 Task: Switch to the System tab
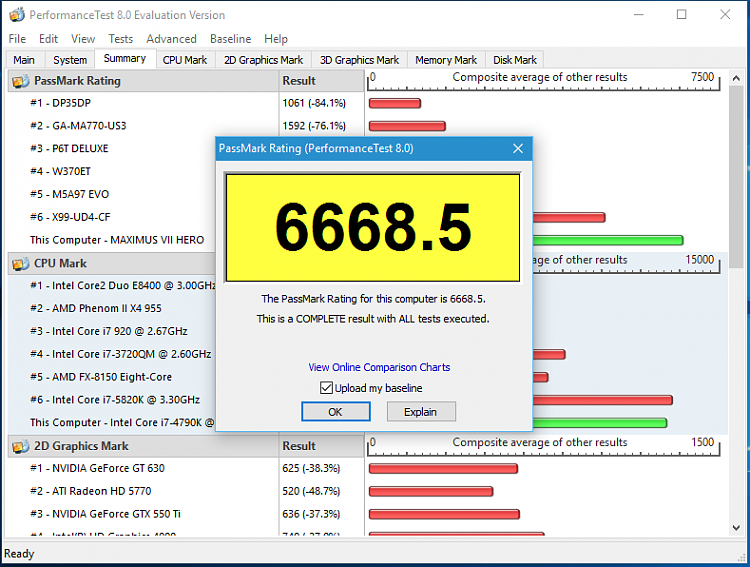coord(70,60)
